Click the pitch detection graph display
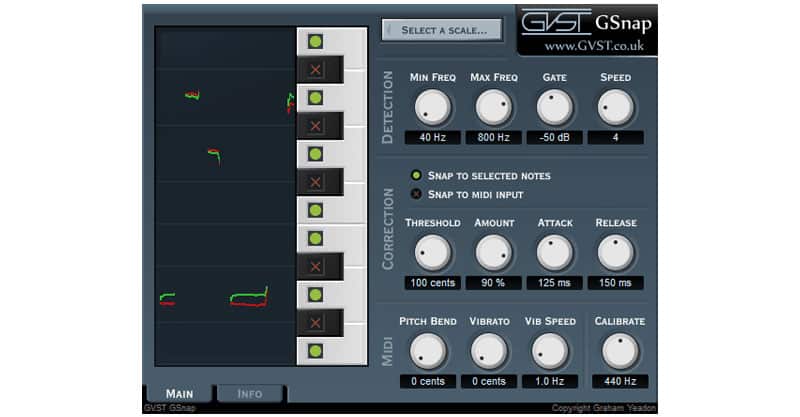 coord(226,197)
